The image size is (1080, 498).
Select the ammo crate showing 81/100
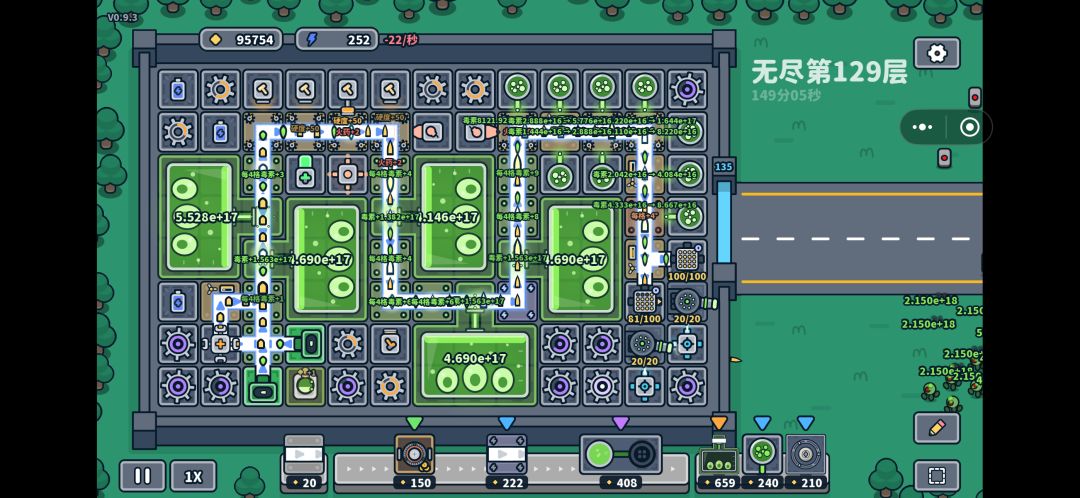tap(645, 302)
